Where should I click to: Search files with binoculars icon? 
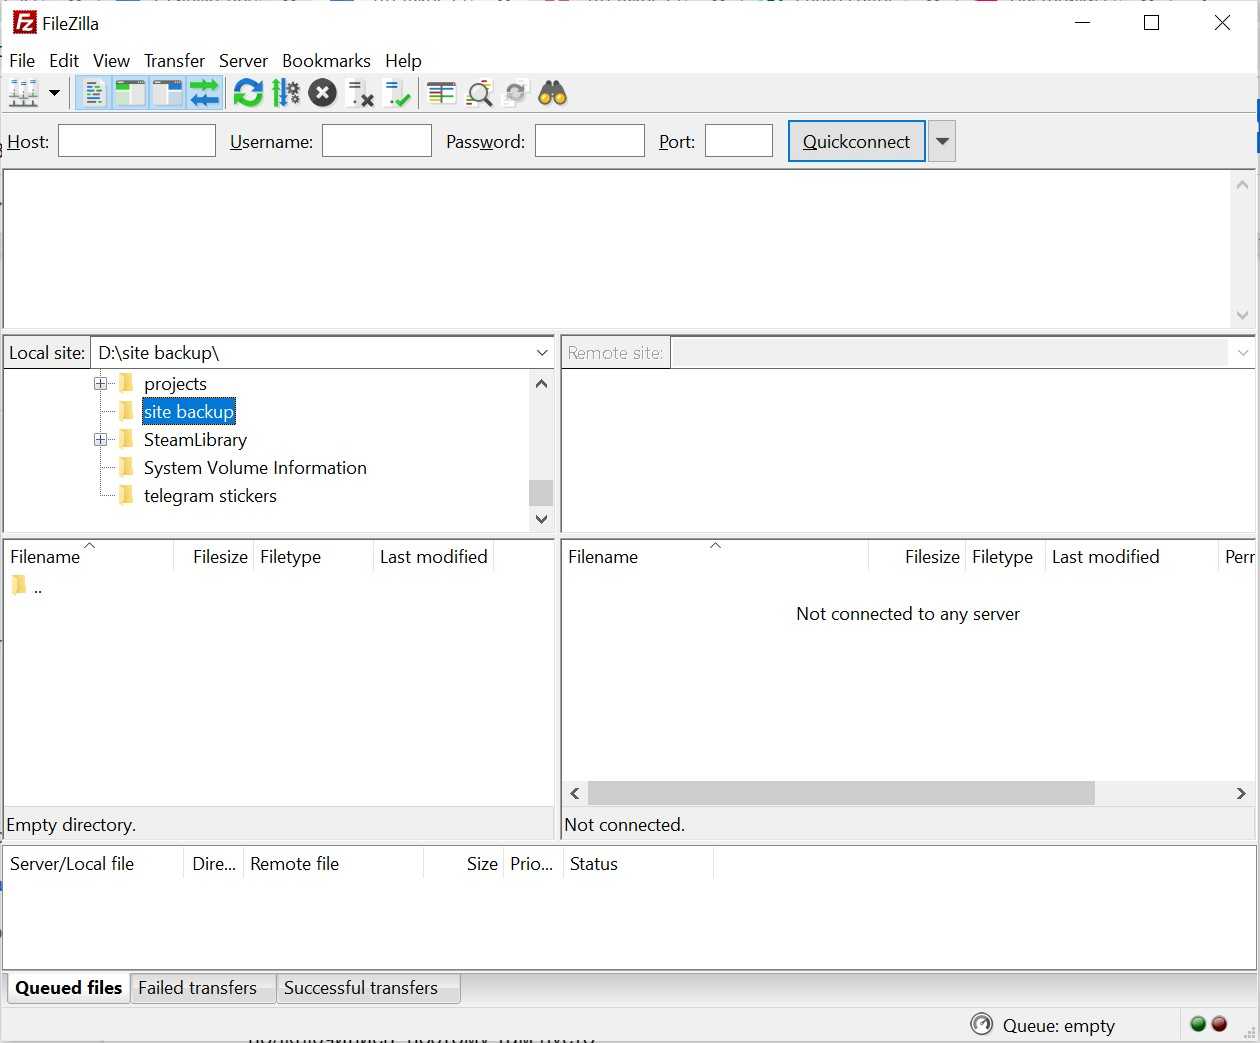pyautogui.click(x=553, y=93)
